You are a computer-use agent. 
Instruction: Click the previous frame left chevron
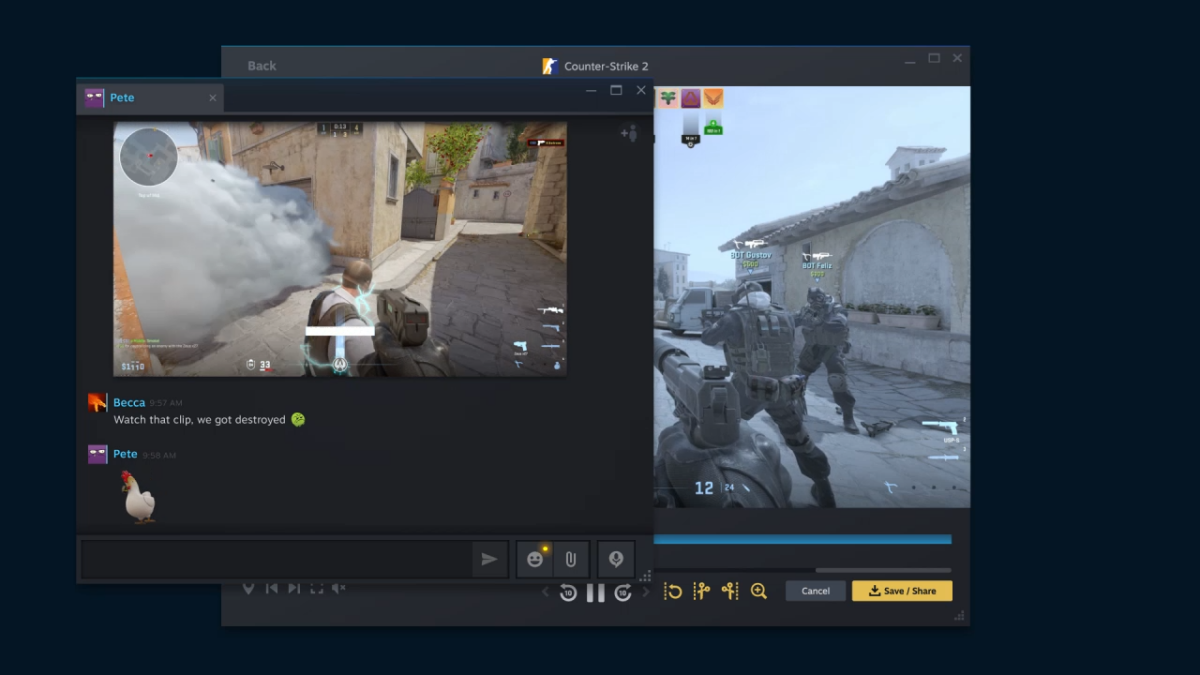[x=545, y=593]
